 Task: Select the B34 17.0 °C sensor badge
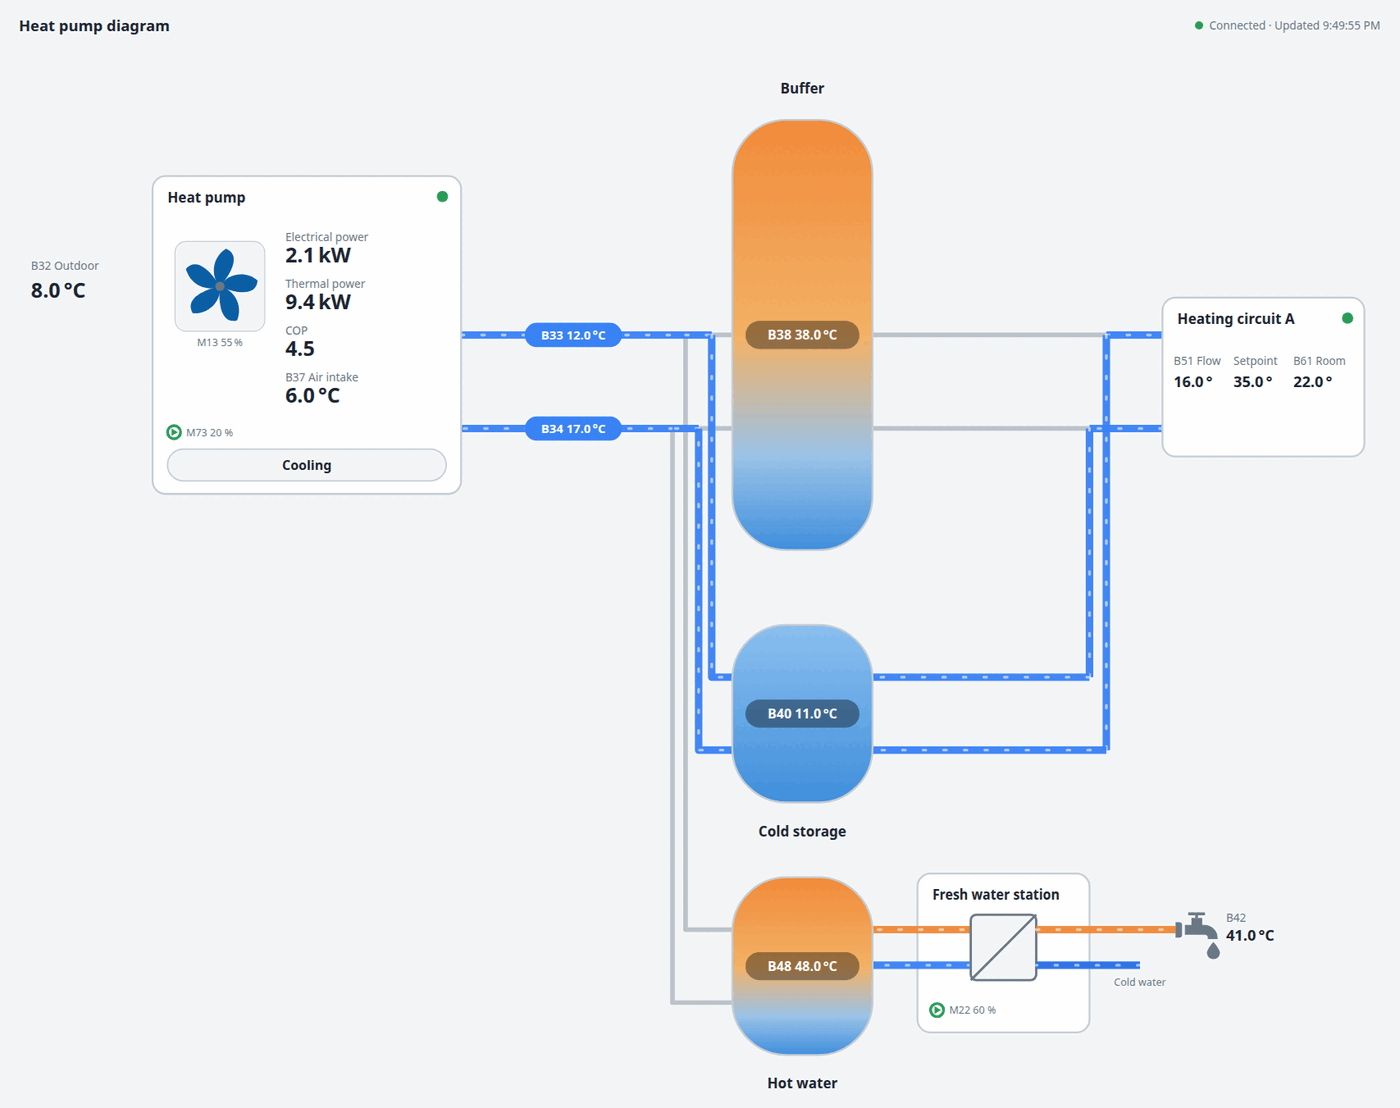pos(573,429)
